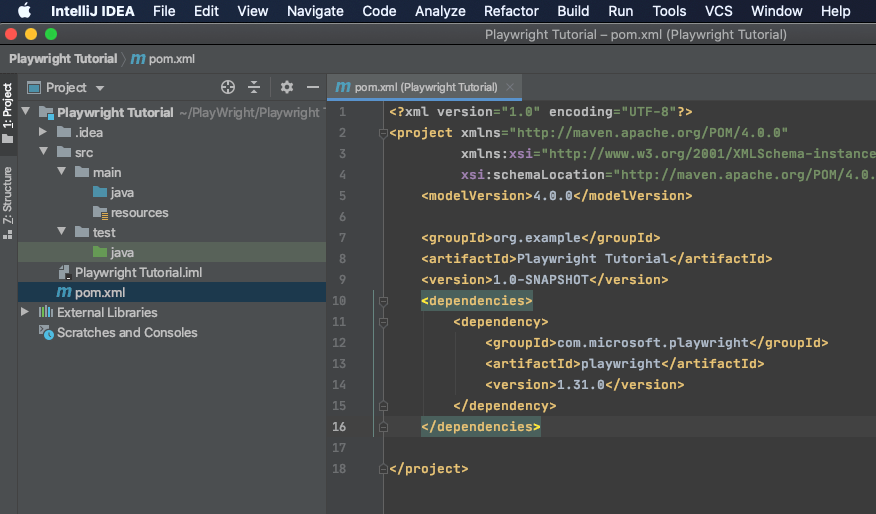876x514 pixels.
Task: Click the Maven icon on pom.xml editor tab
Action: point(342,87)
